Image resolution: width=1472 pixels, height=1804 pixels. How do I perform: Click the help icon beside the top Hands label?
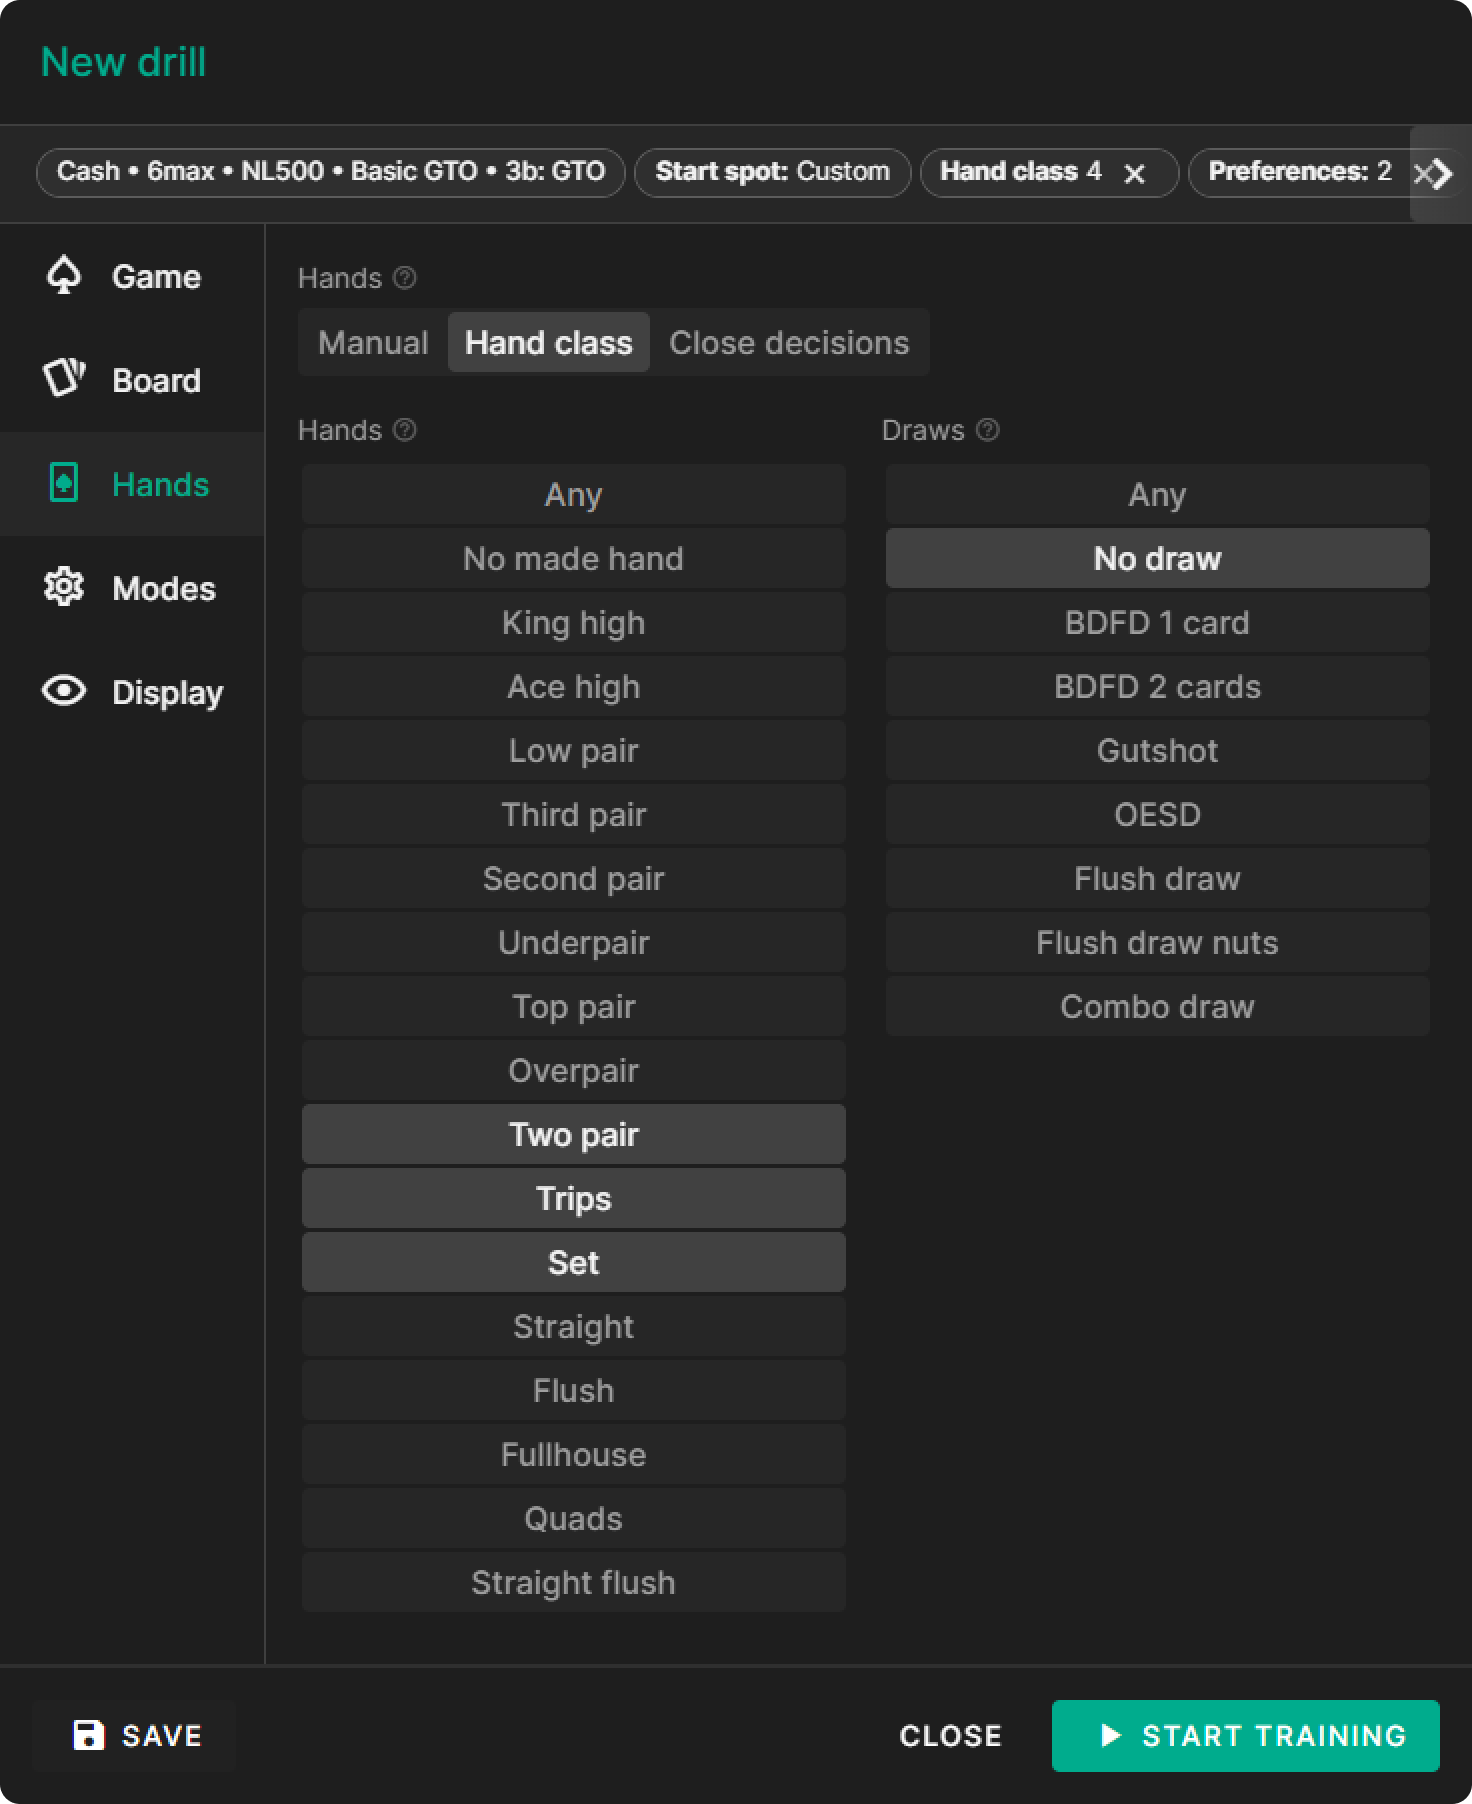tap(405, 278)
